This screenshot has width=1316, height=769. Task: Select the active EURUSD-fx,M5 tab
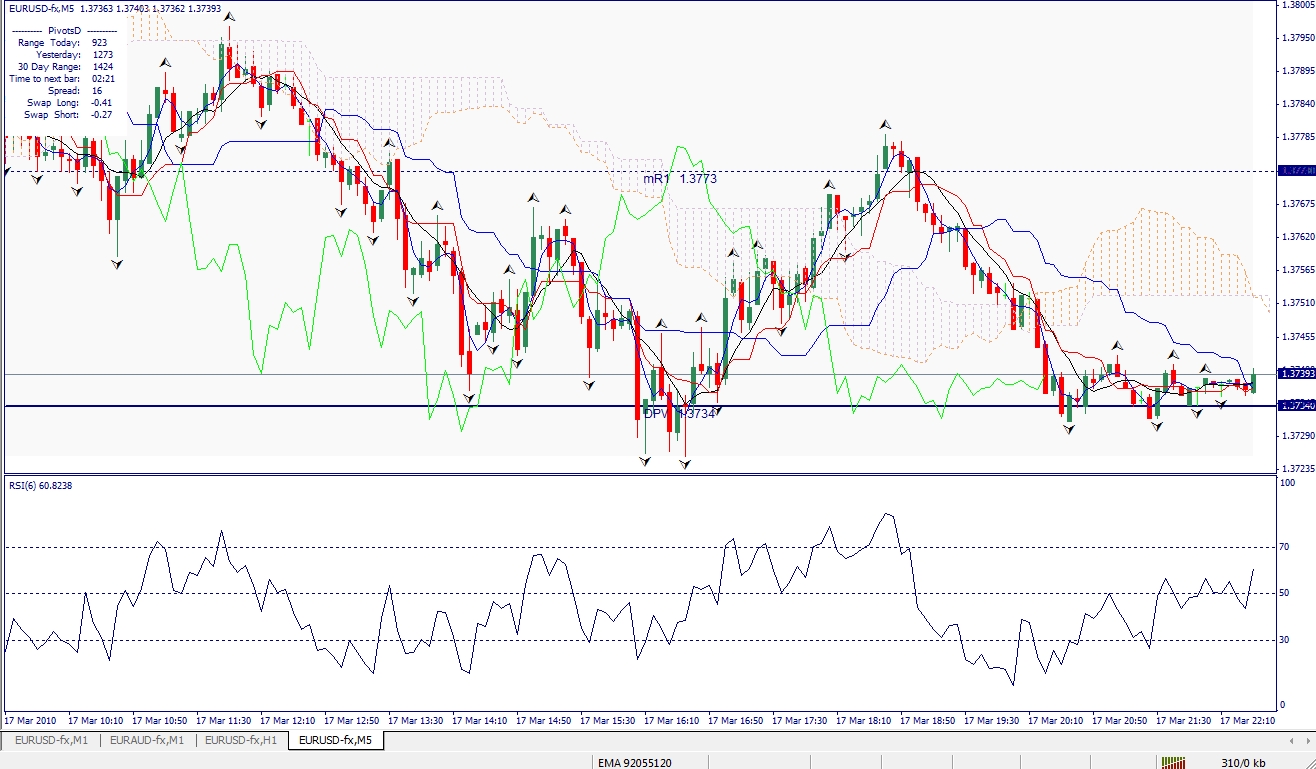click(x=336, y=741)
